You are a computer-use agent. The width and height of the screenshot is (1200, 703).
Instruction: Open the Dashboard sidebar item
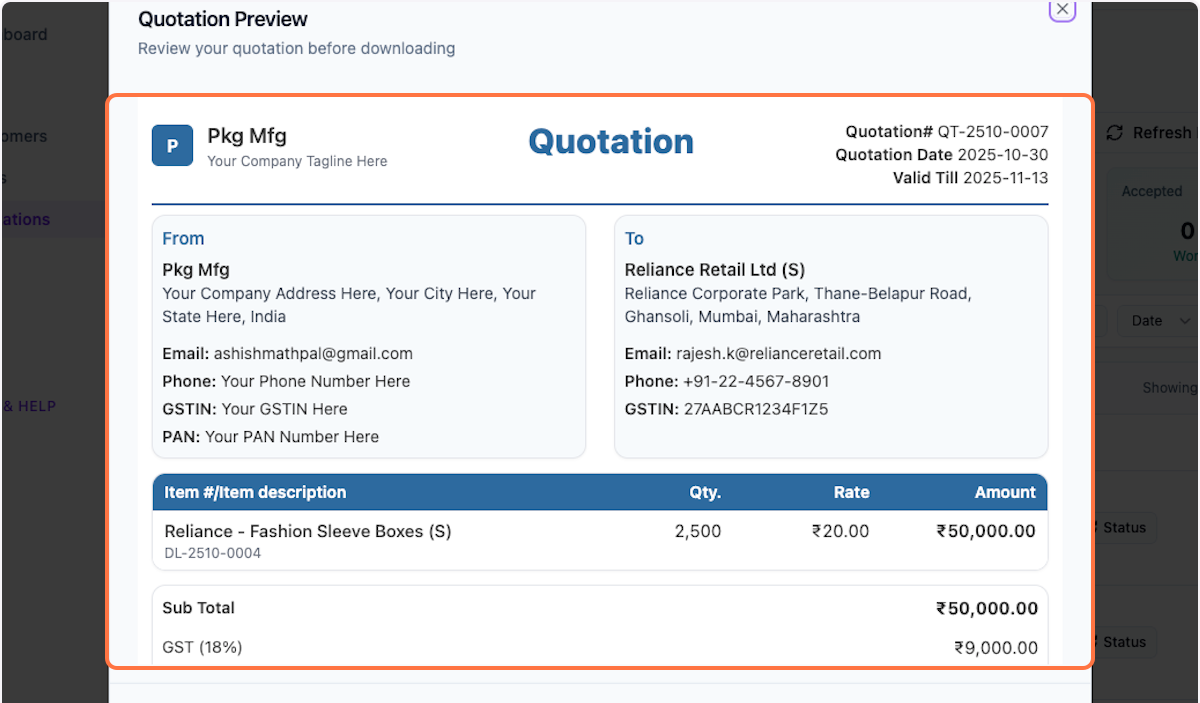pos(24,35)
